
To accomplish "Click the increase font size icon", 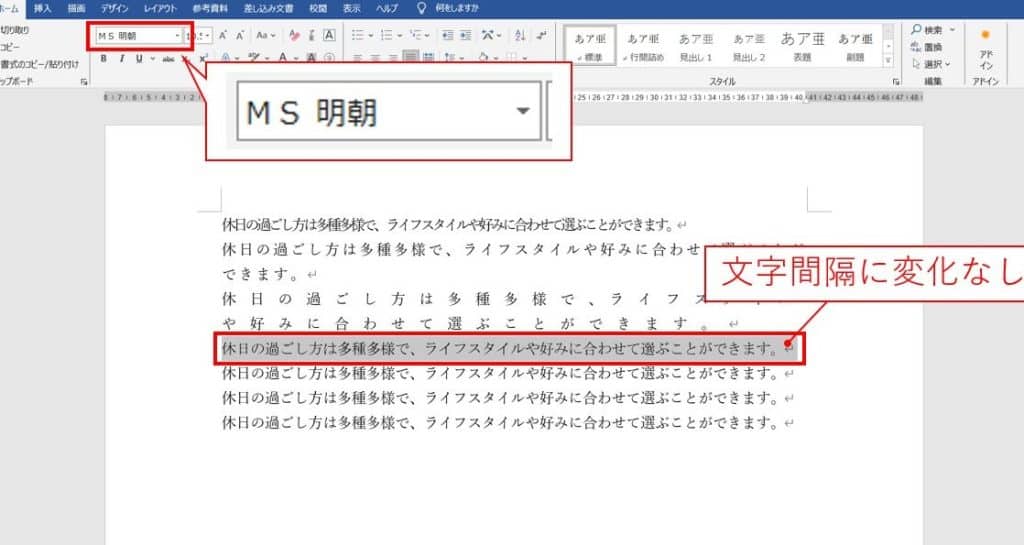I will 222,35.
